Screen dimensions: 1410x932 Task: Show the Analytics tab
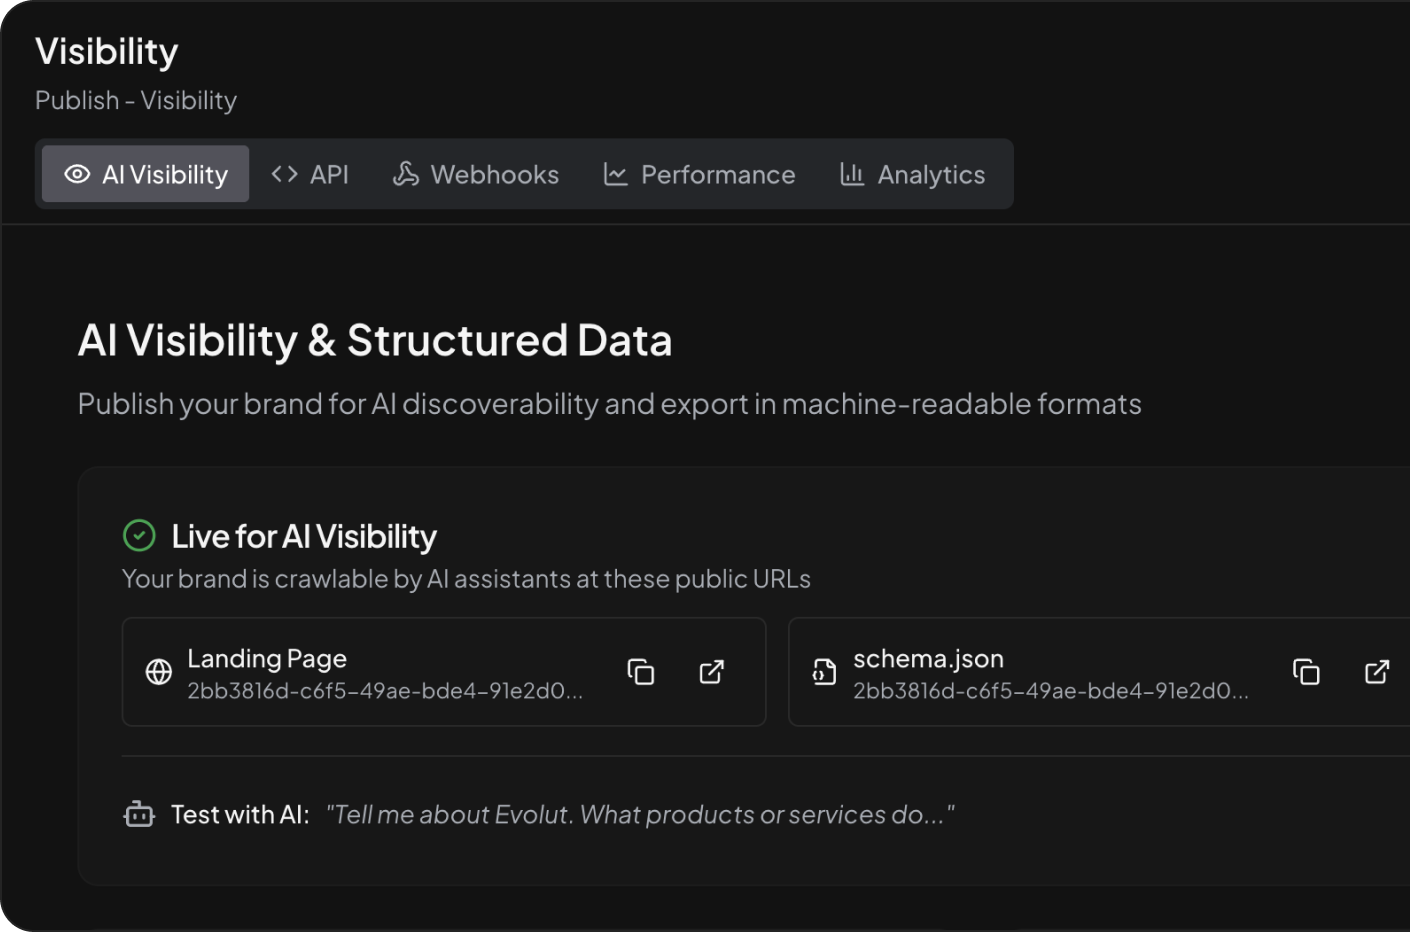(x=912, y=174)
